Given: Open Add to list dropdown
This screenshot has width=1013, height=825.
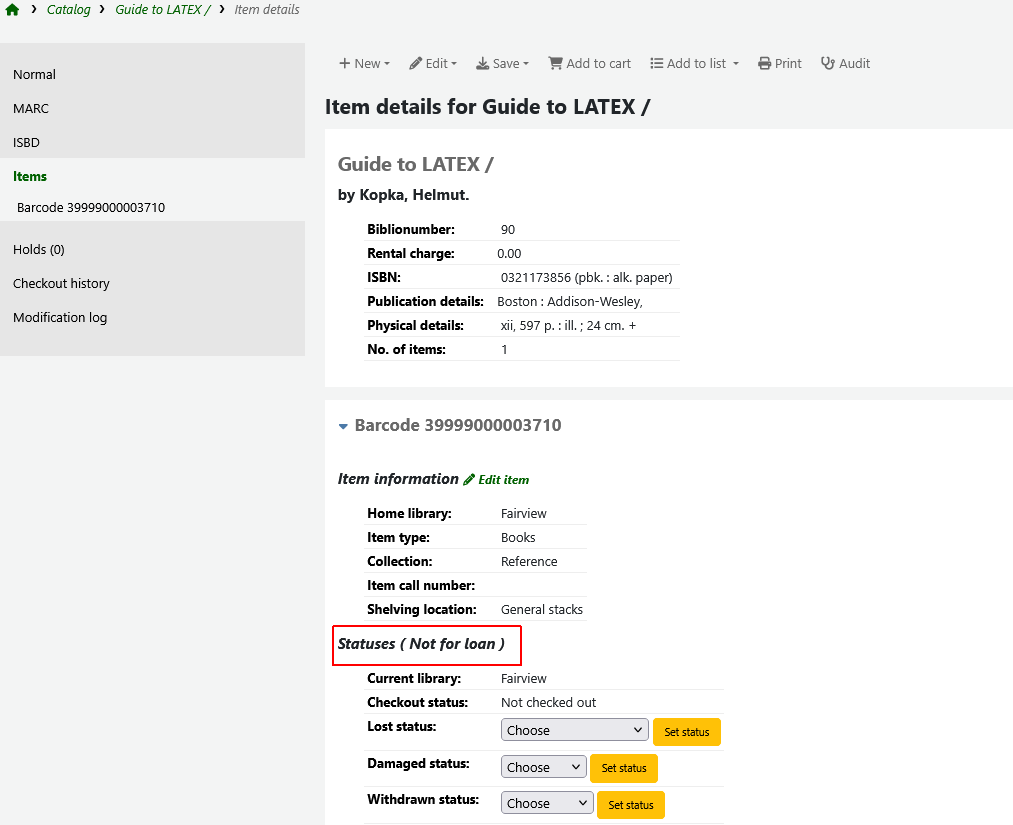Looking at the screenshot, I should 694,63.
